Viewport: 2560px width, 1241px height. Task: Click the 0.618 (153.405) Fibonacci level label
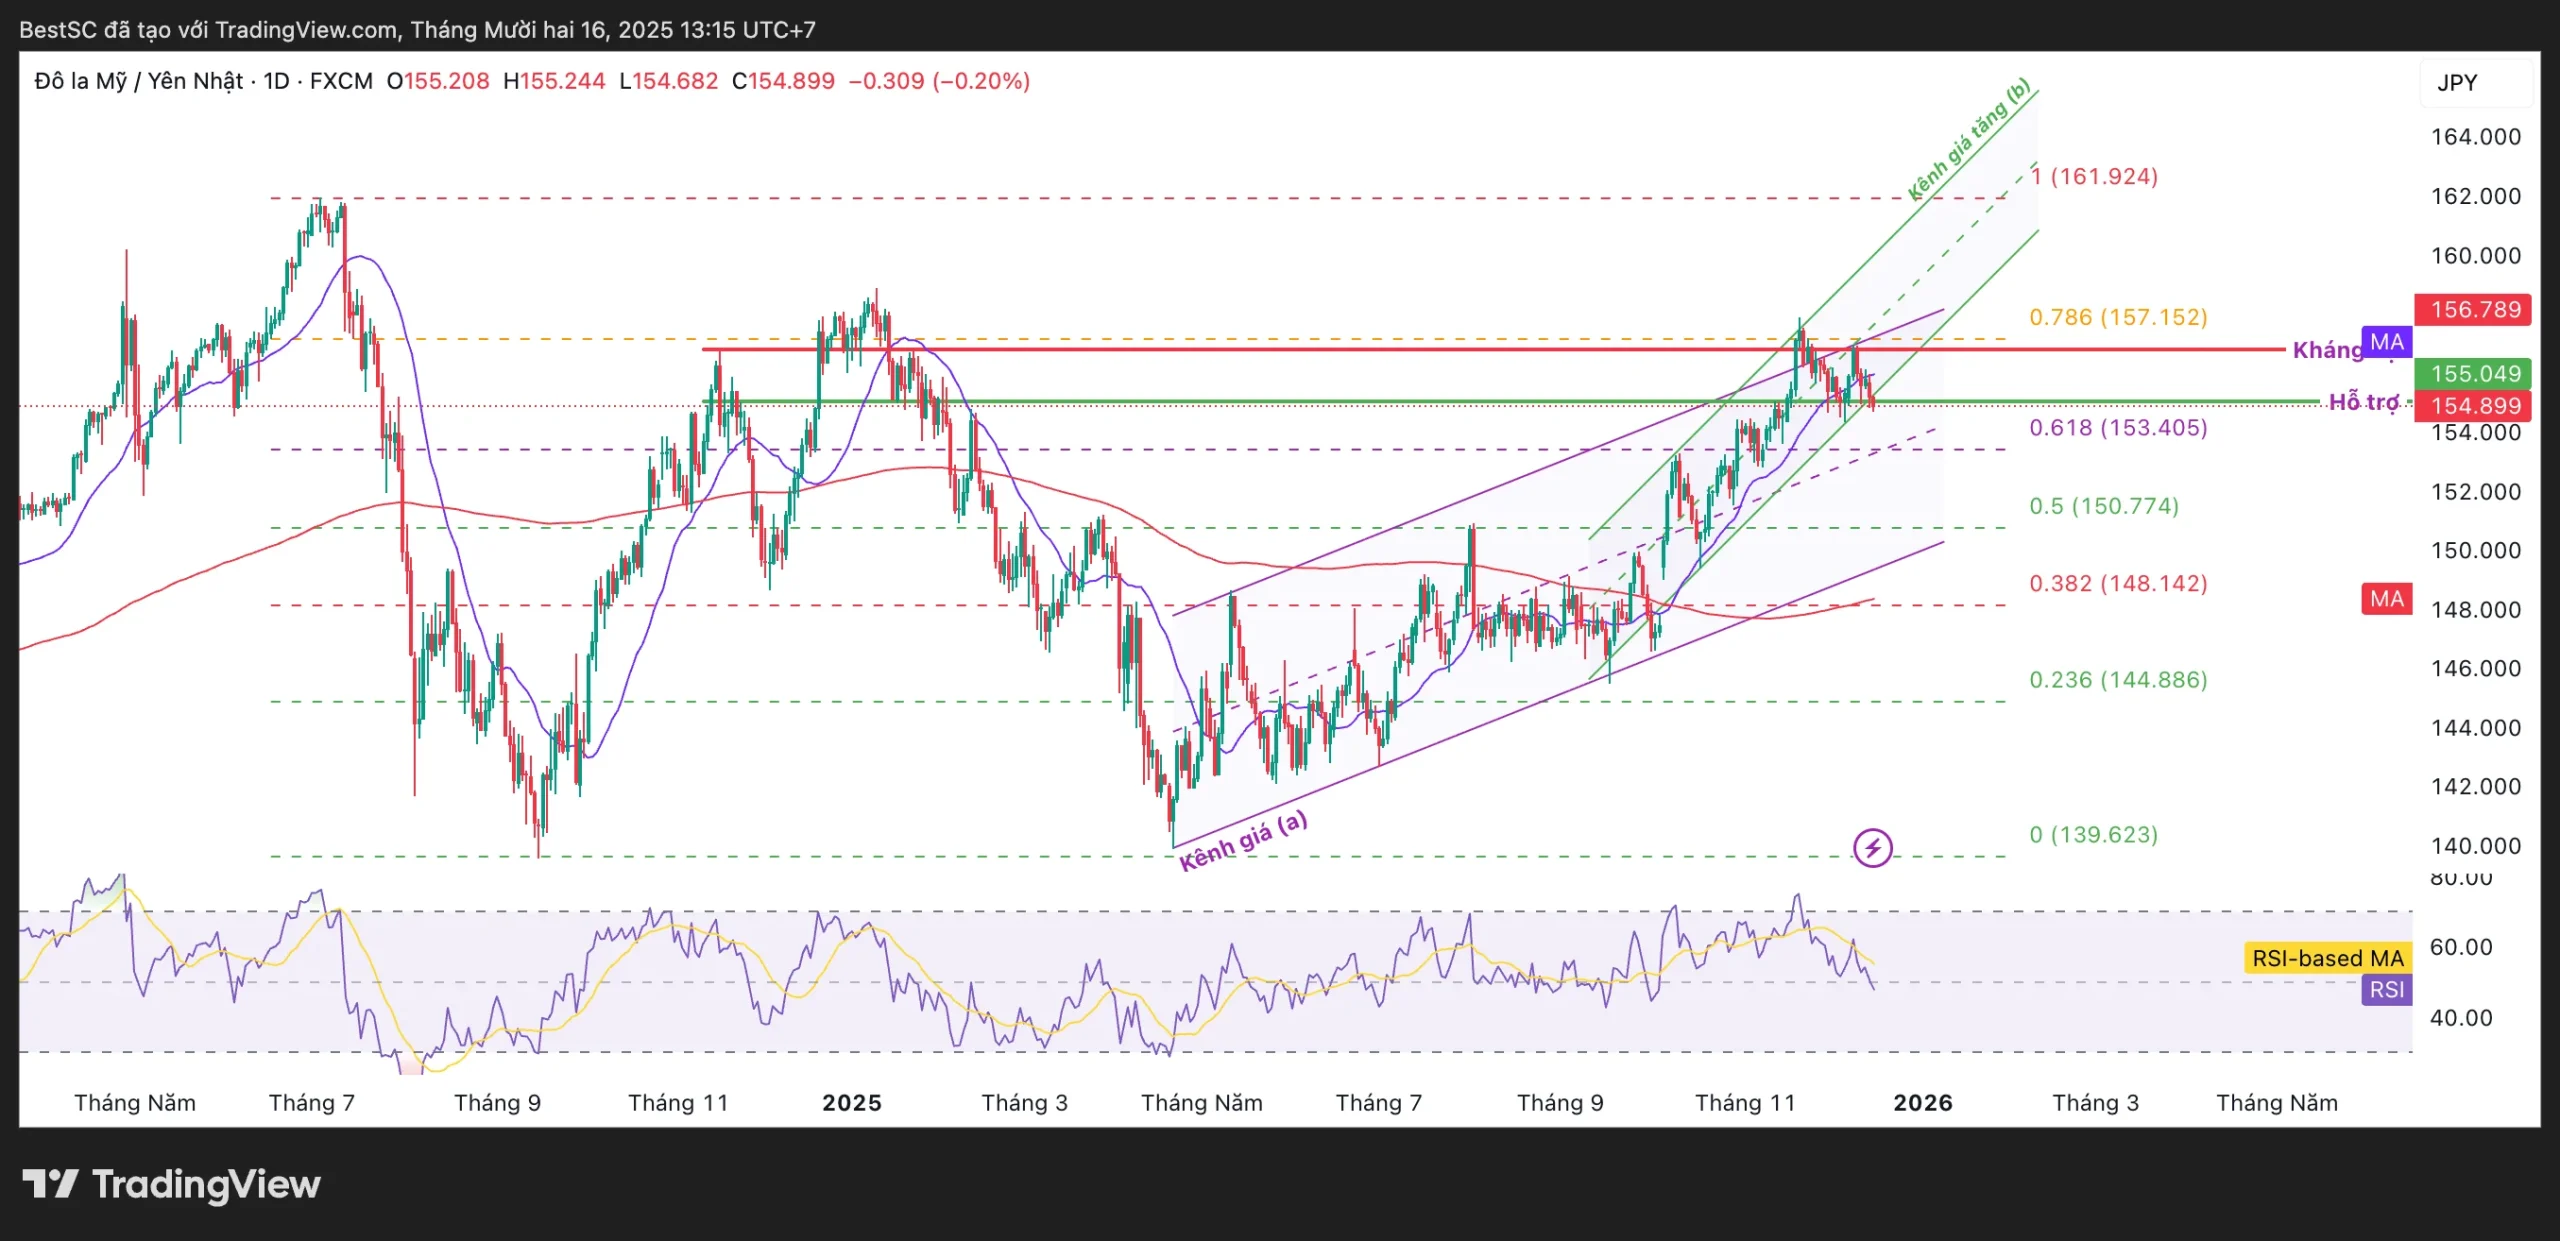pos(2117,428)
